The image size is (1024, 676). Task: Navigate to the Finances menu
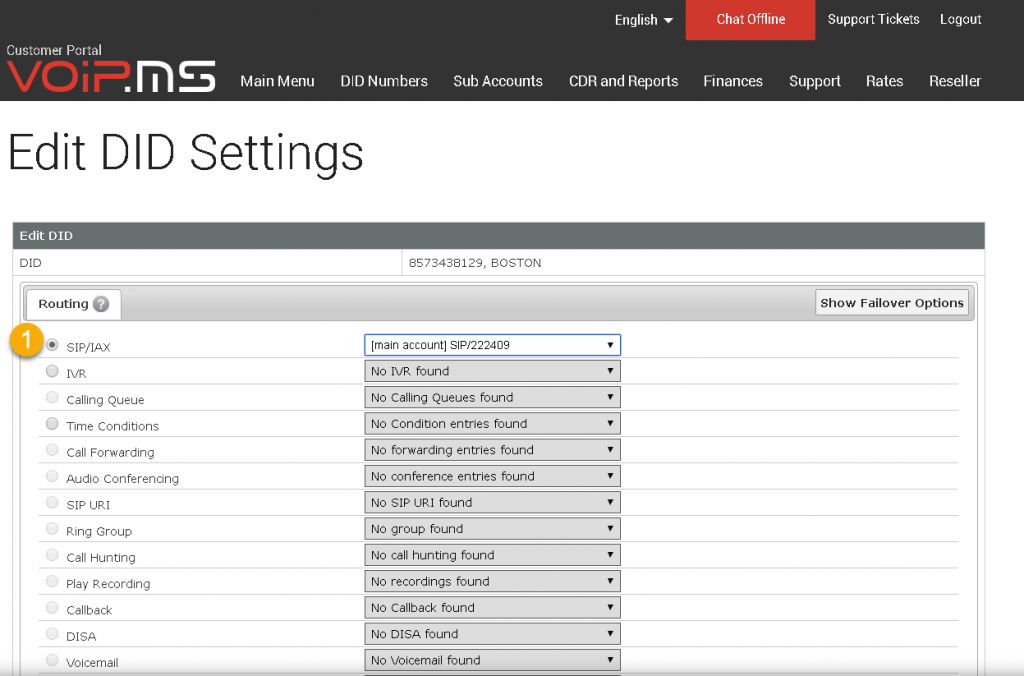733,81
